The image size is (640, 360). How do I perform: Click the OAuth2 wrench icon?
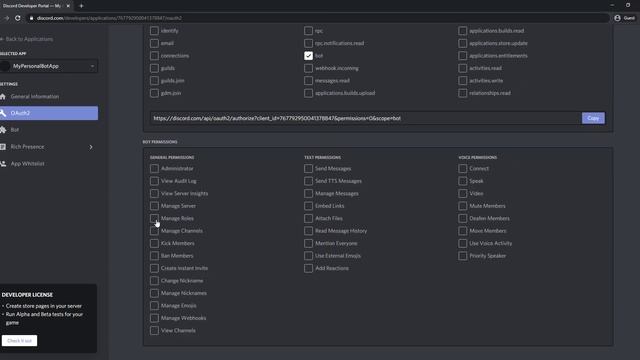pos(3,113)
